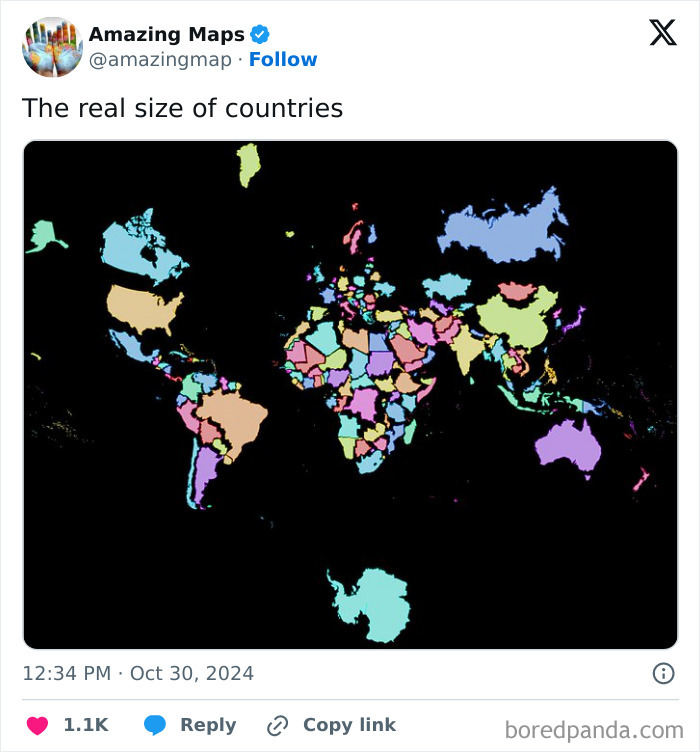Click the @amazingmap handle
The height and width of the screenshot is (752, 700).
click(x=161, y=60)
